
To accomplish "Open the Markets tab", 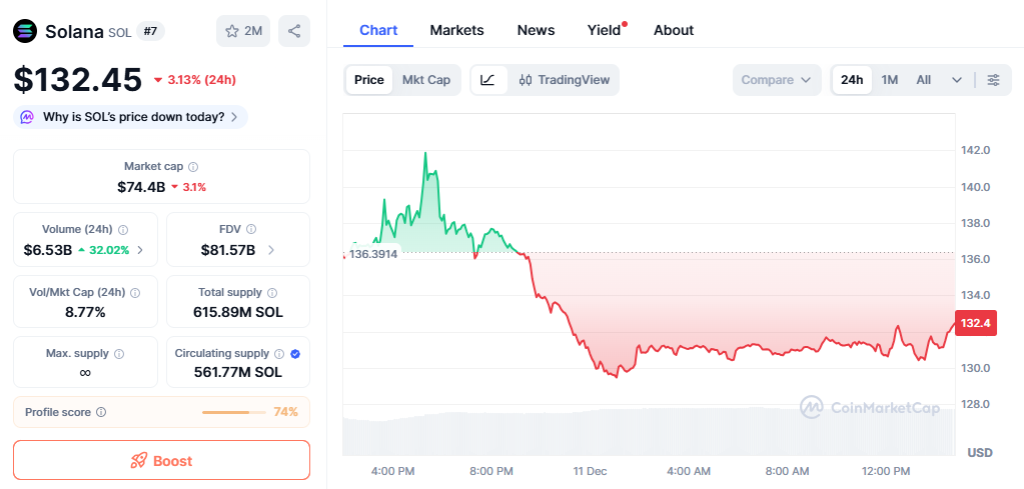I will (456, 30).
